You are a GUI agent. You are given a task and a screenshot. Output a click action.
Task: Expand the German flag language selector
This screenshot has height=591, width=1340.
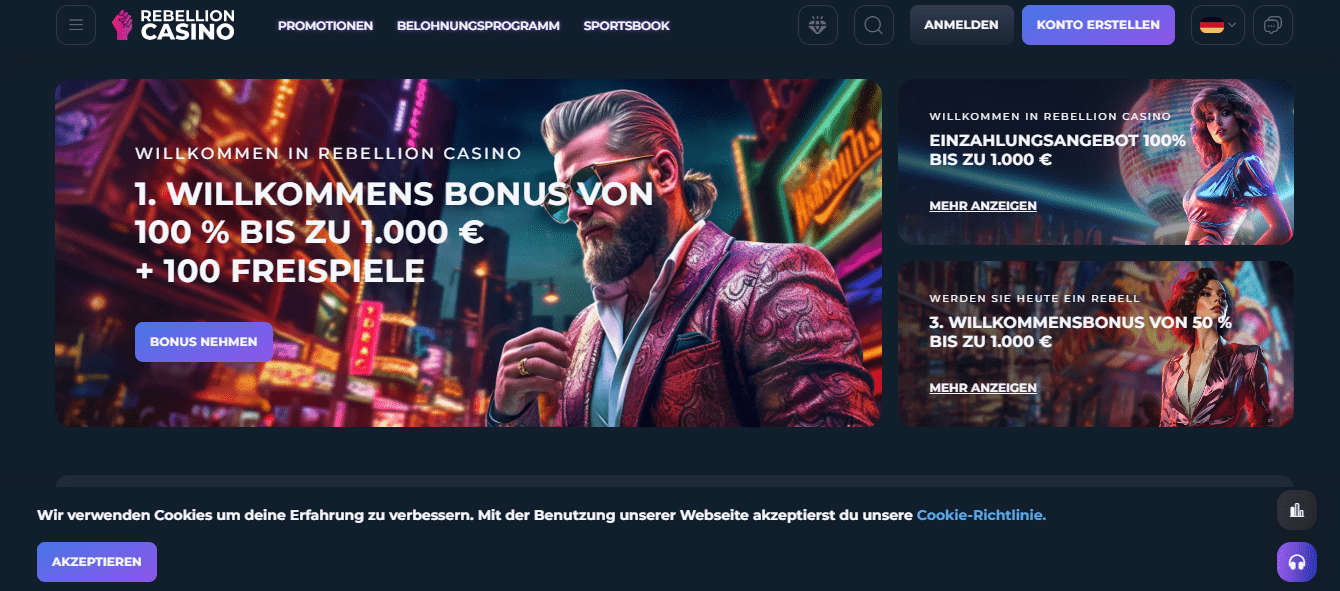click(x=1218, y=25)
